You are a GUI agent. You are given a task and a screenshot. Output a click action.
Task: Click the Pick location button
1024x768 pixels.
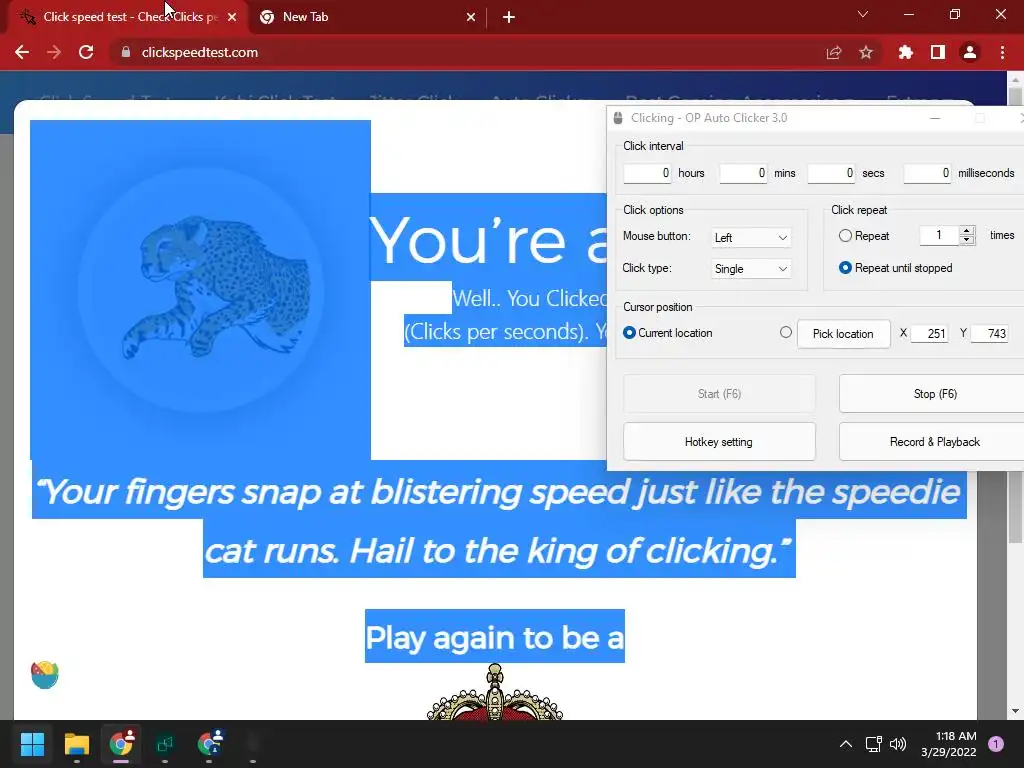click(843, 334)
